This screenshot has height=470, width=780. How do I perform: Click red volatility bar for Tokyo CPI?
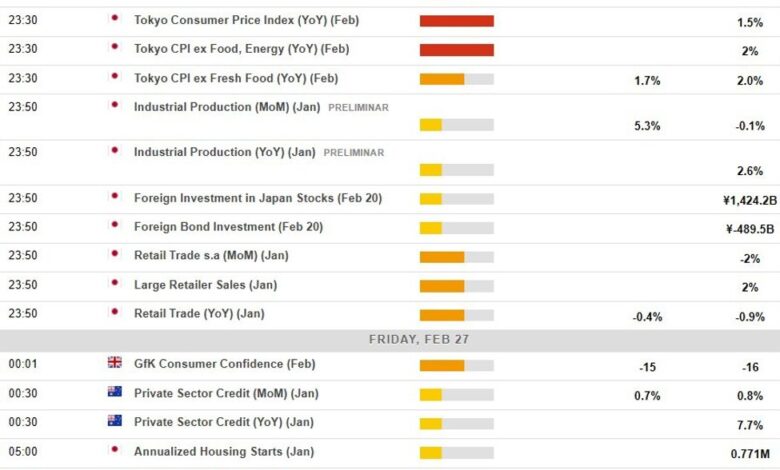click(x=457, y=21)
